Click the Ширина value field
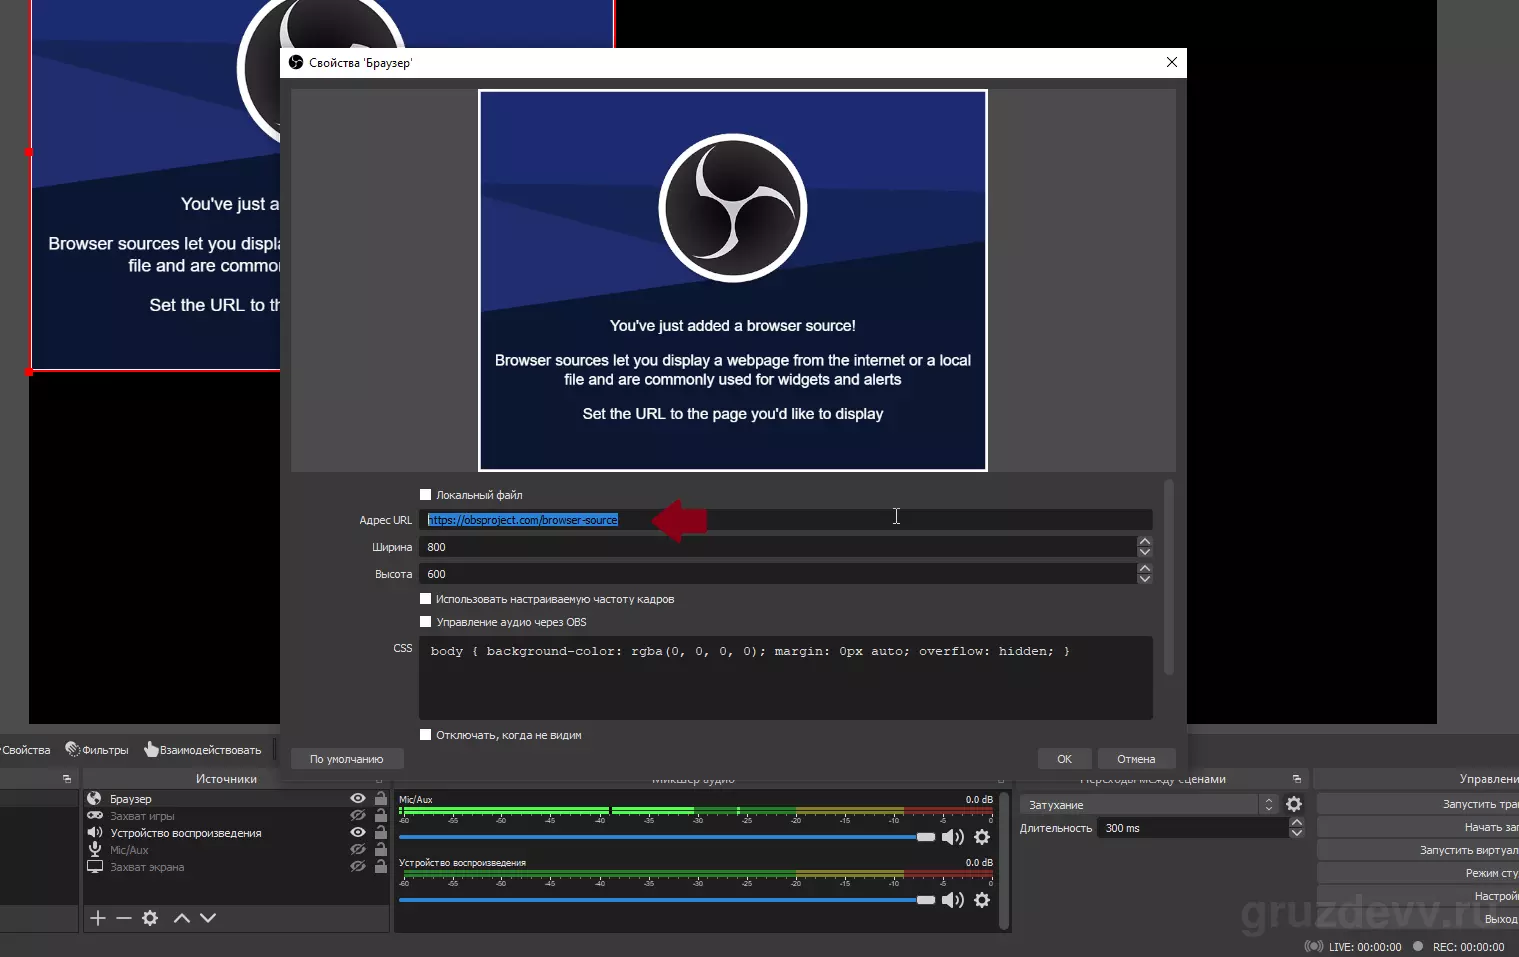The image size is (1519, 957). (x=778, y=547)
